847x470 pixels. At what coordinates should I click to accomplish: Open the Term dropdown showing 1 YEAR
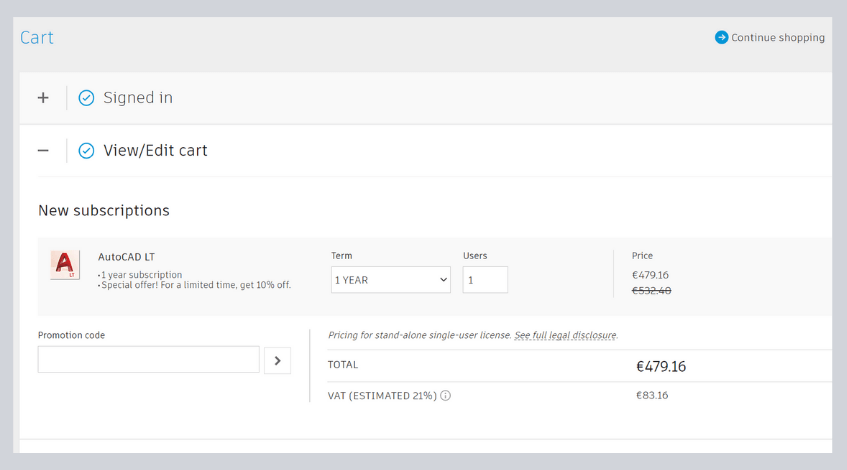click(x=390, y=280)
